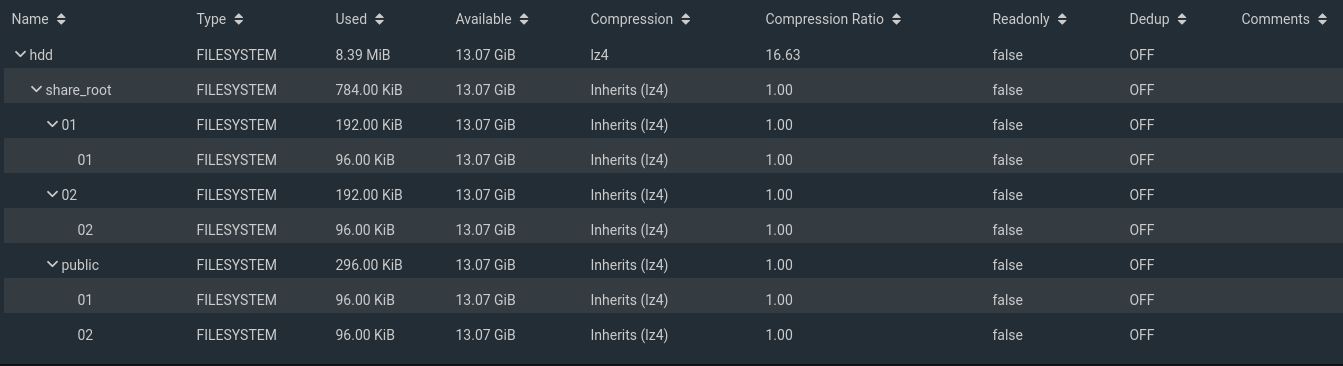Screen dimensions: 1343x366
Task: Click the Dedup column sort icon
Action: click(x=1181, y=19)
